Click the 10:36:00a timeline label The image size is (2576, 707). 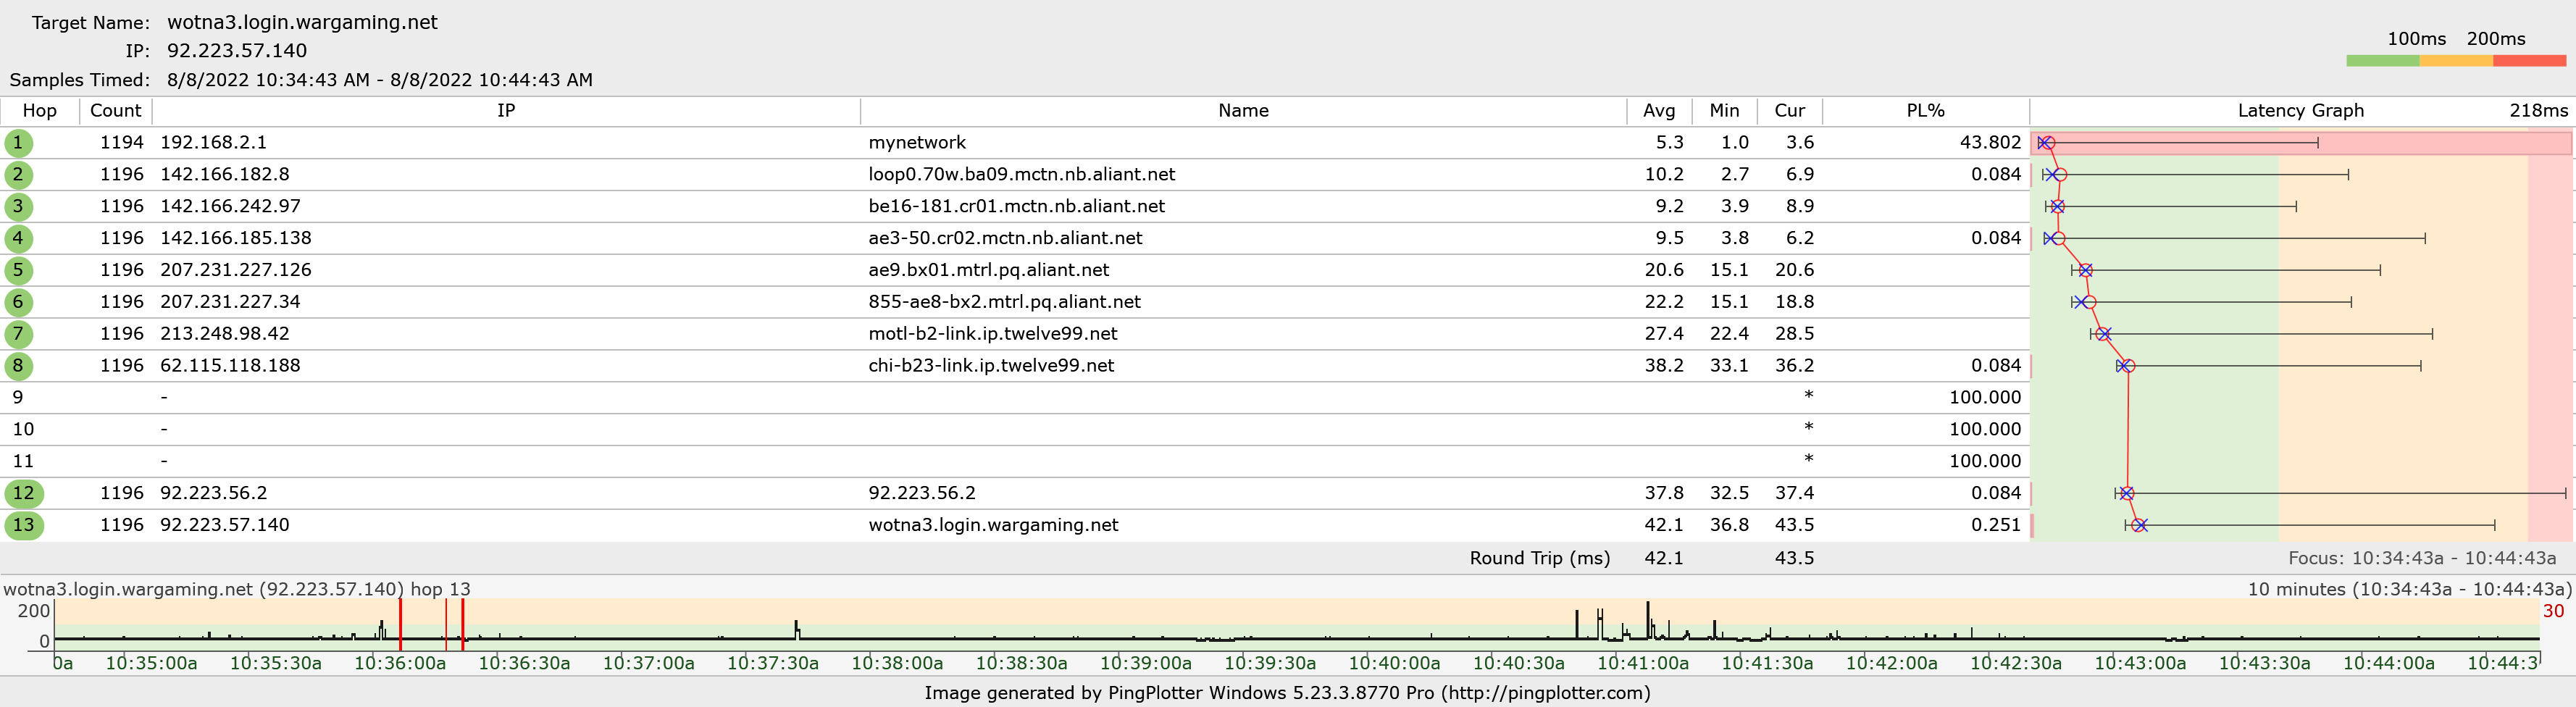tap(400, 663)
